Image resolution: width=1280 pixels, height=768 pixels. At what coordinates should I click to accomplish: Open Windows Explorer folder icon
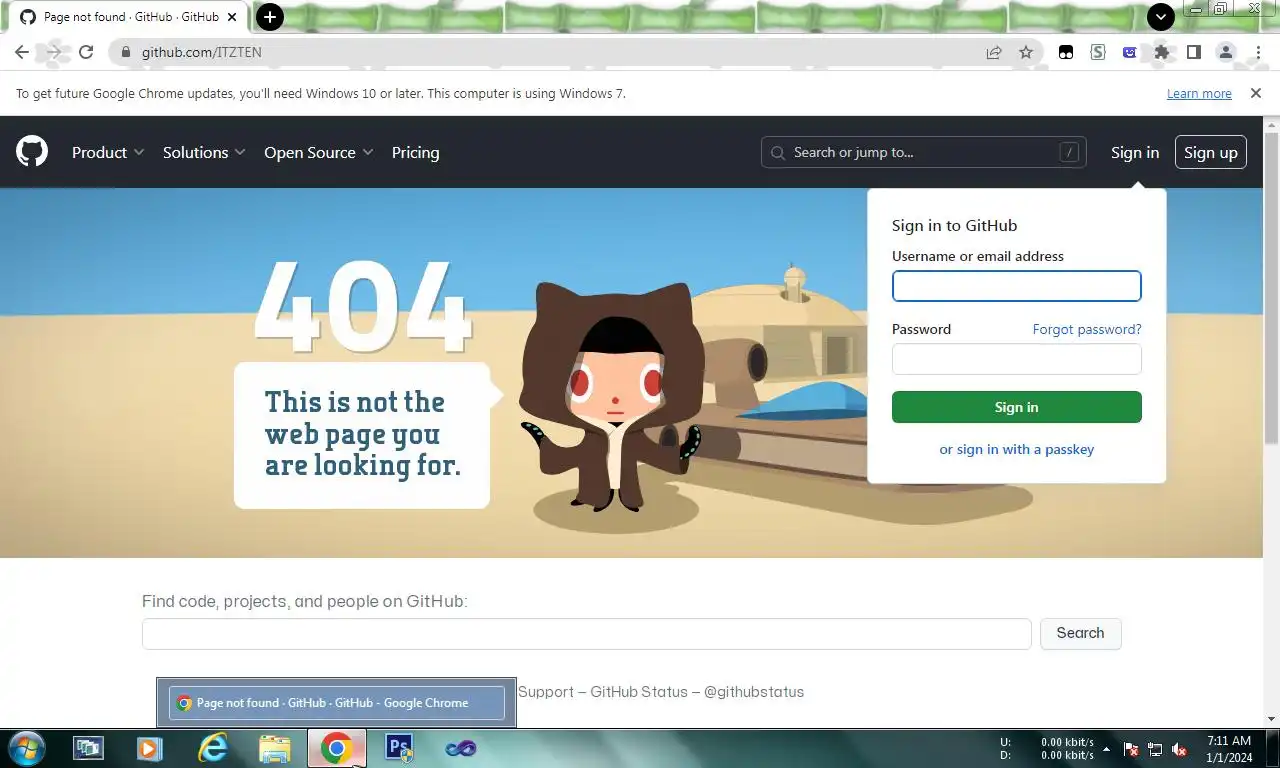tap(275, 748)
